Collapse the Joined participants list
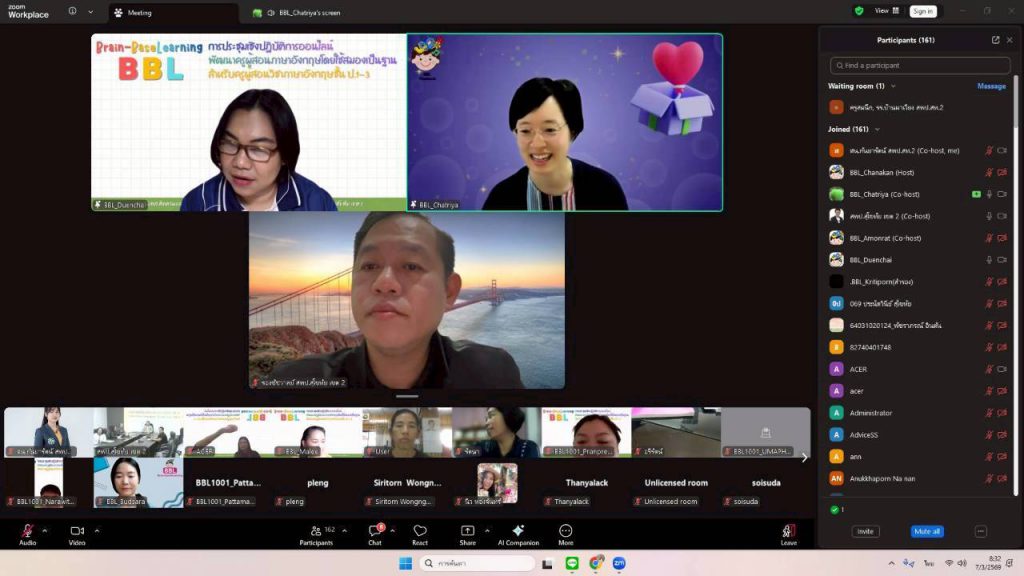 pyautogui.click(x=878, y=129)
